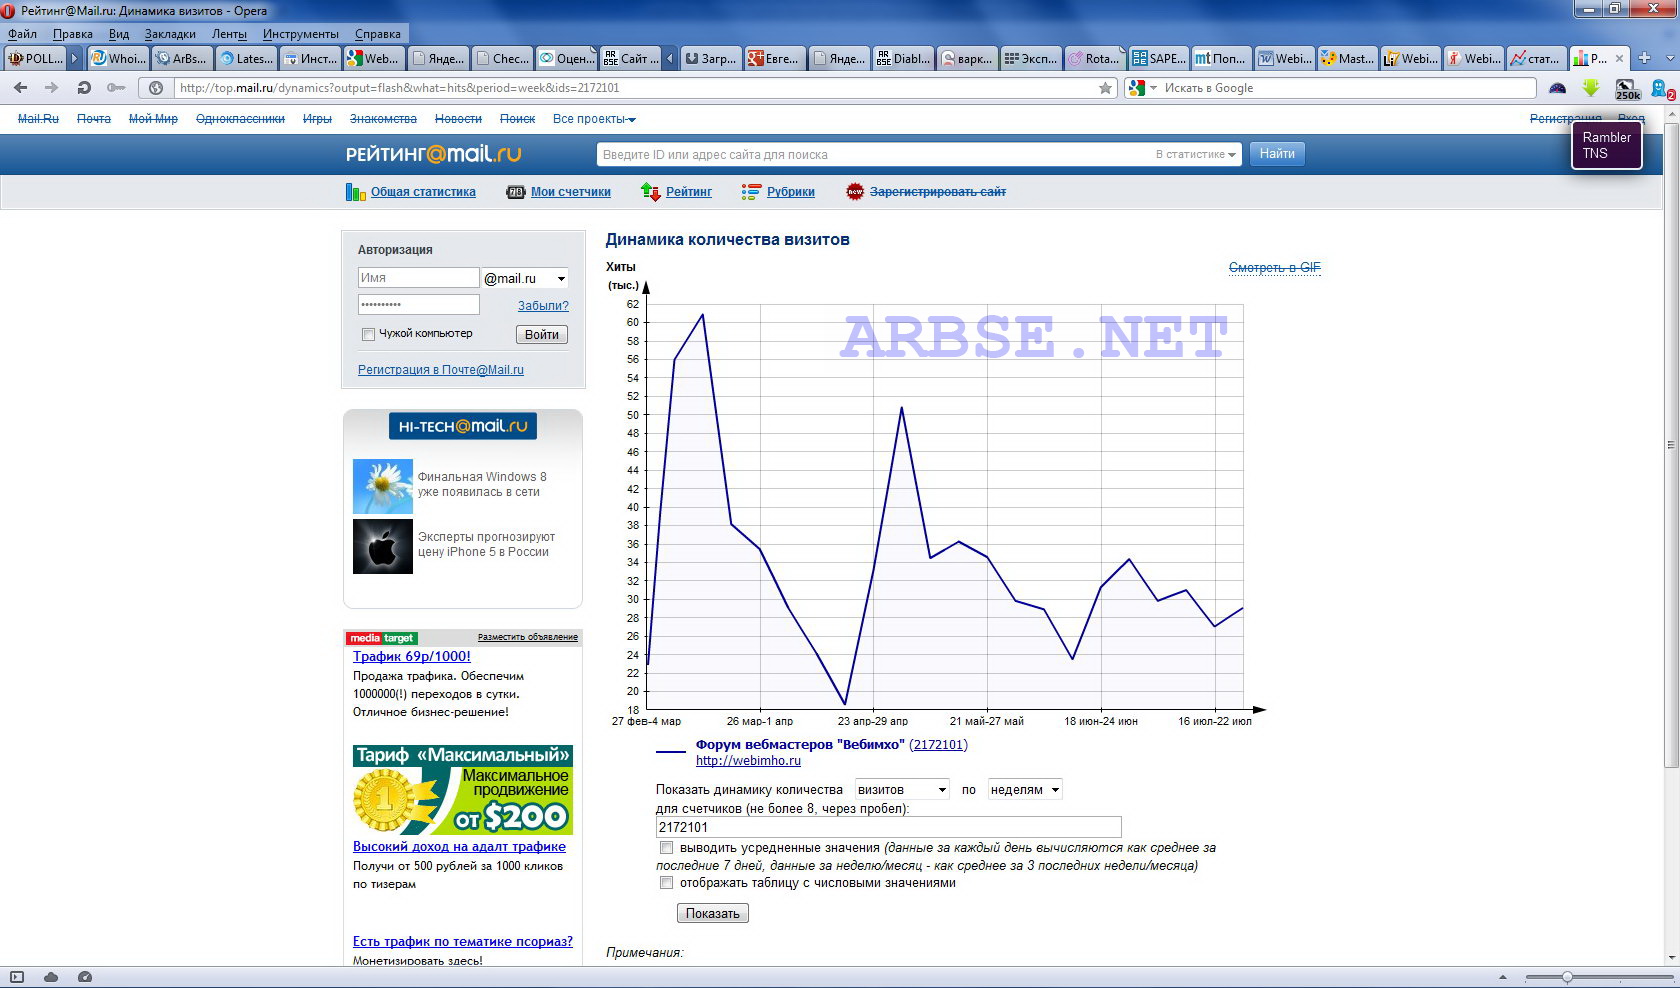1680x988 pixels.
Task: Click the Ghostery ghost extension icon
Action: click(x=1662, y=89)
